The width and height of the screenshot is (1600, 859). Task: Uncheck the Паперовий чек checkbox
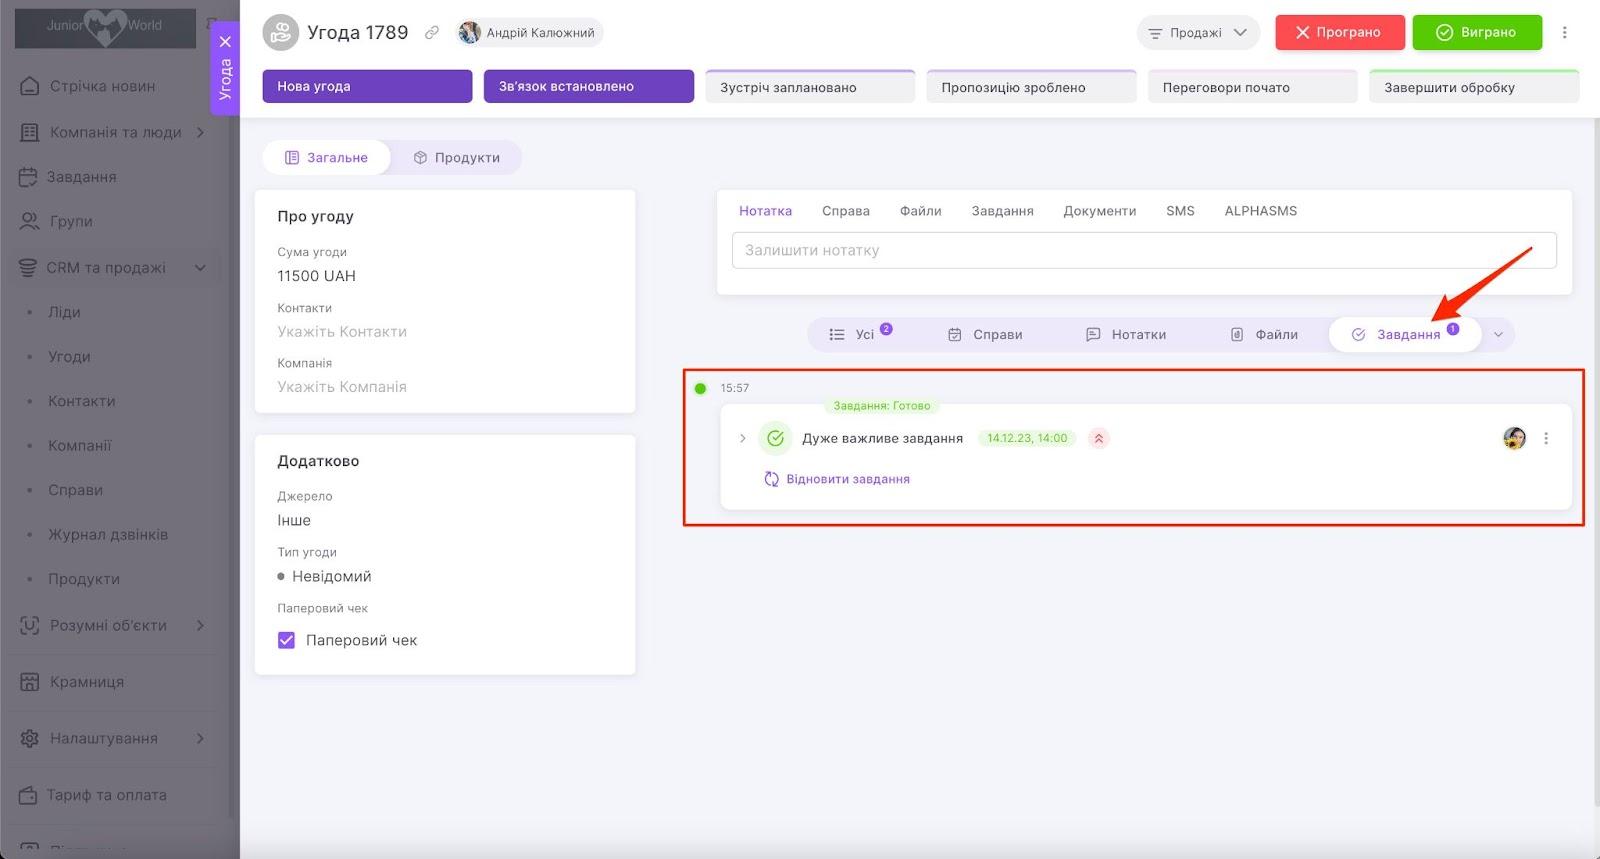pos(286,640)
